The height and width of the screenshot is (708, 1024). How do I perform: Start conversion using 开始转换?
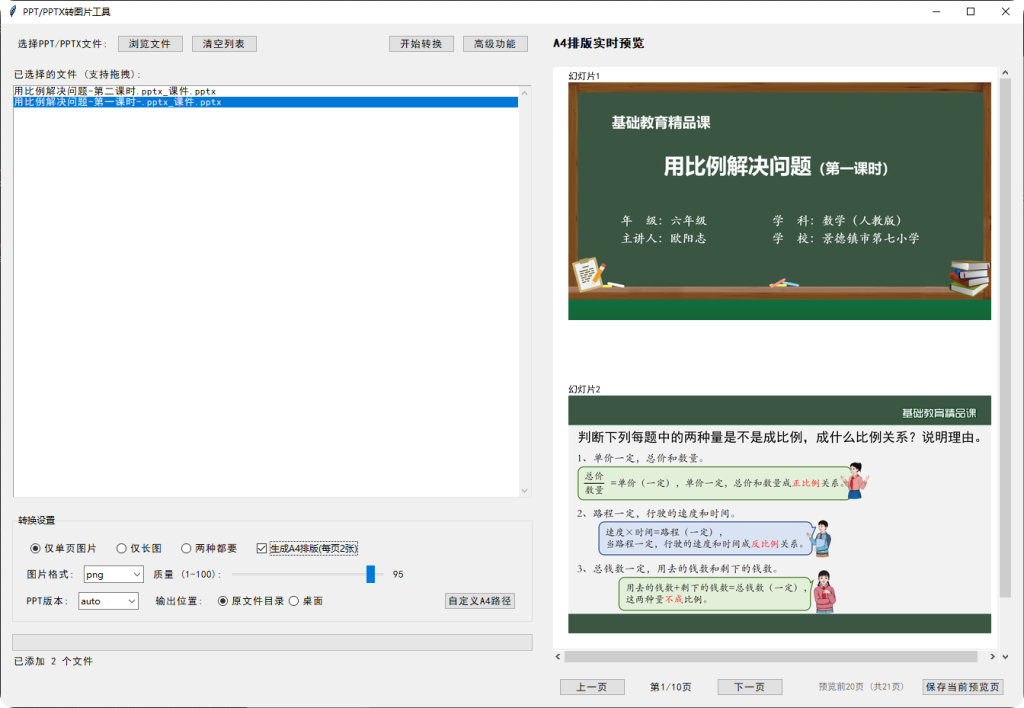click(x=421, y=43)
